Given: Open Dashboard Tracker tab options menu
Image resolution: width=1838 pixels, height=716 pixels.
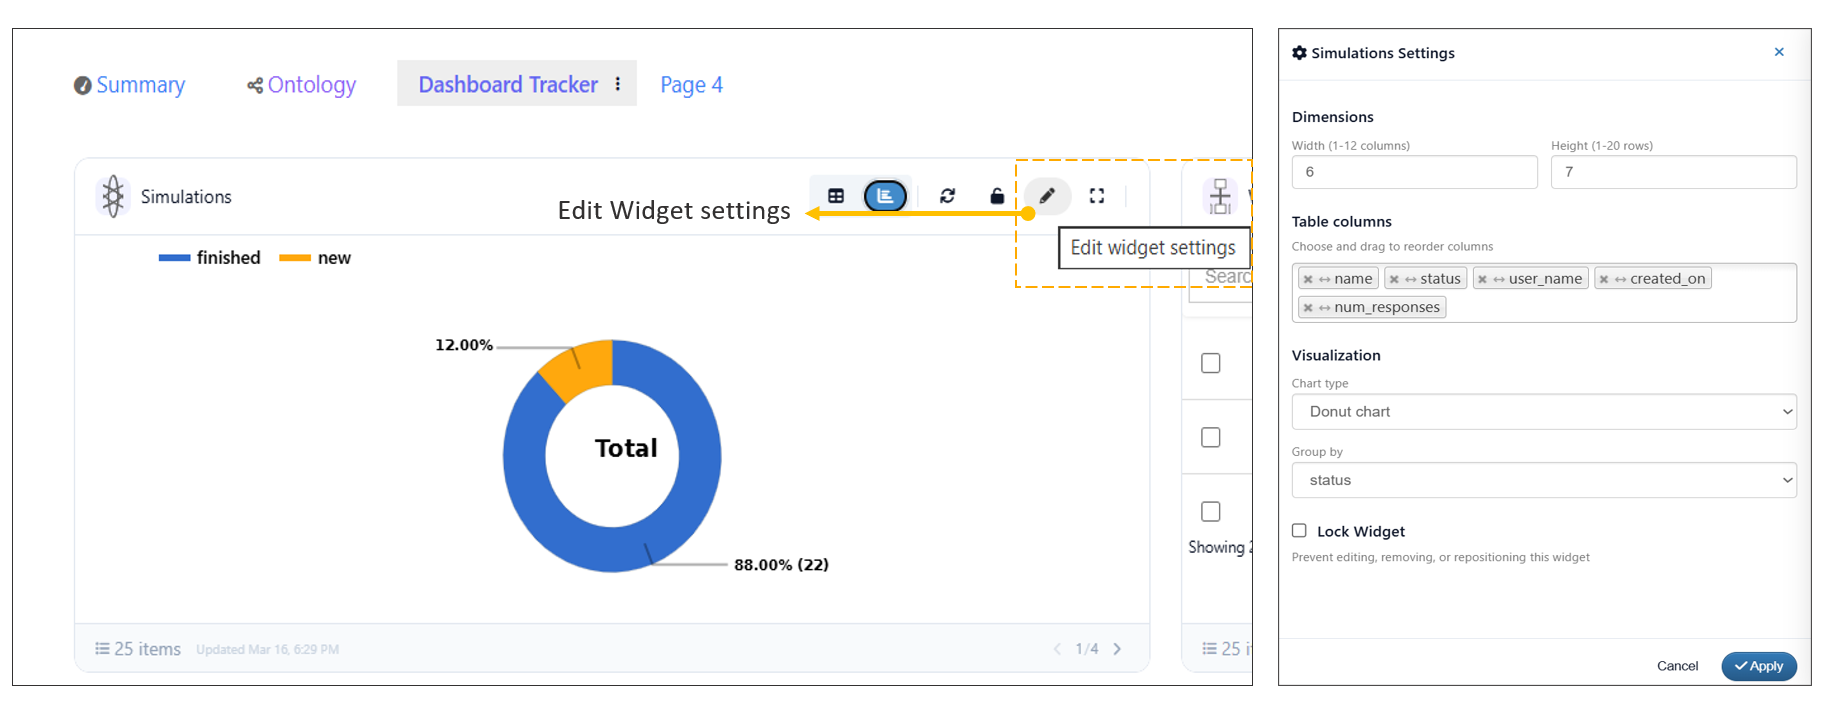Looking at the screenshot, I should click(618, 84).
